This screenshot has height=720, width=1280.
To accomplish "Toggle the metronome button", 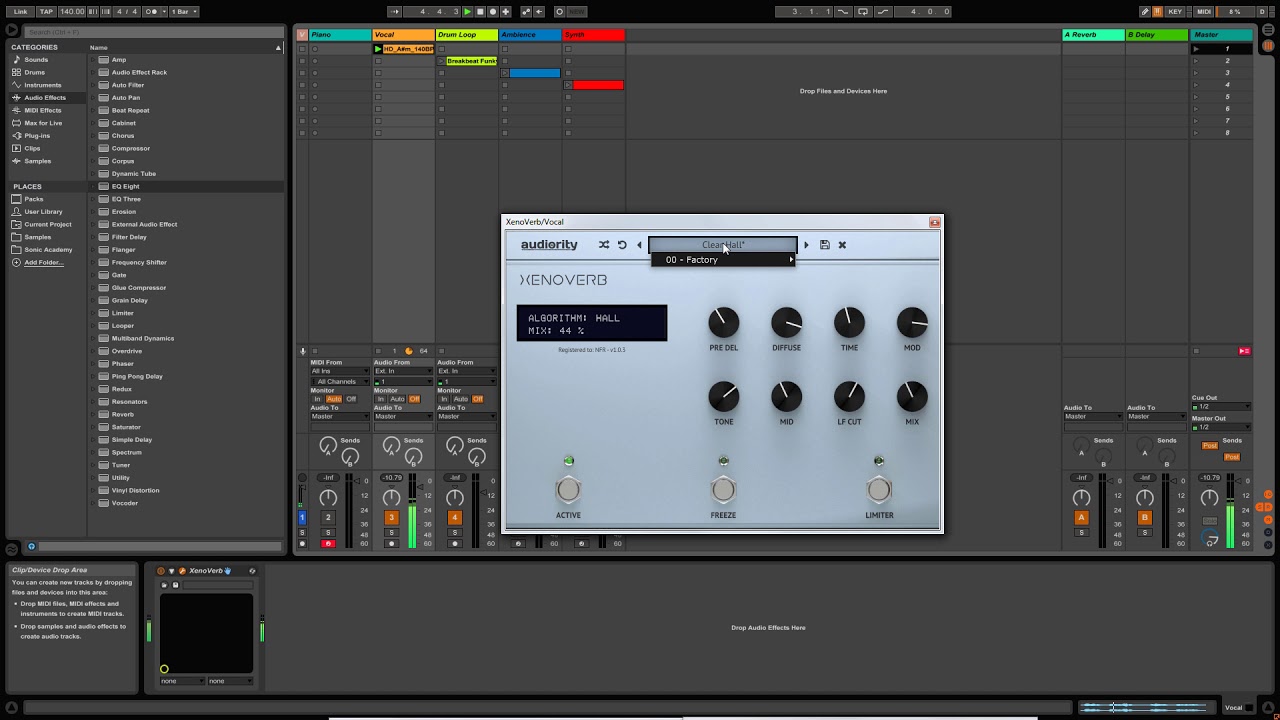I will coord(152,12).
